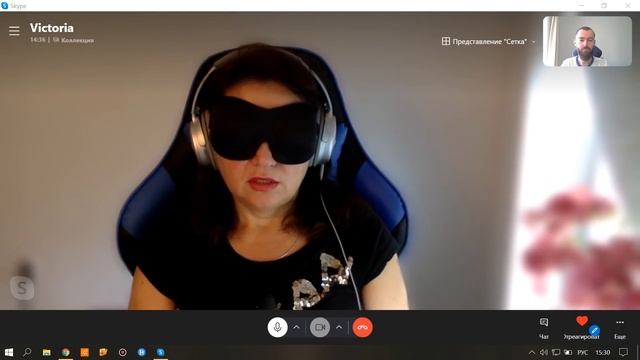Open the orange app on taskbar
Viewport: 640px width, 360px height.
pyautogui.click(x=84, y=352)
